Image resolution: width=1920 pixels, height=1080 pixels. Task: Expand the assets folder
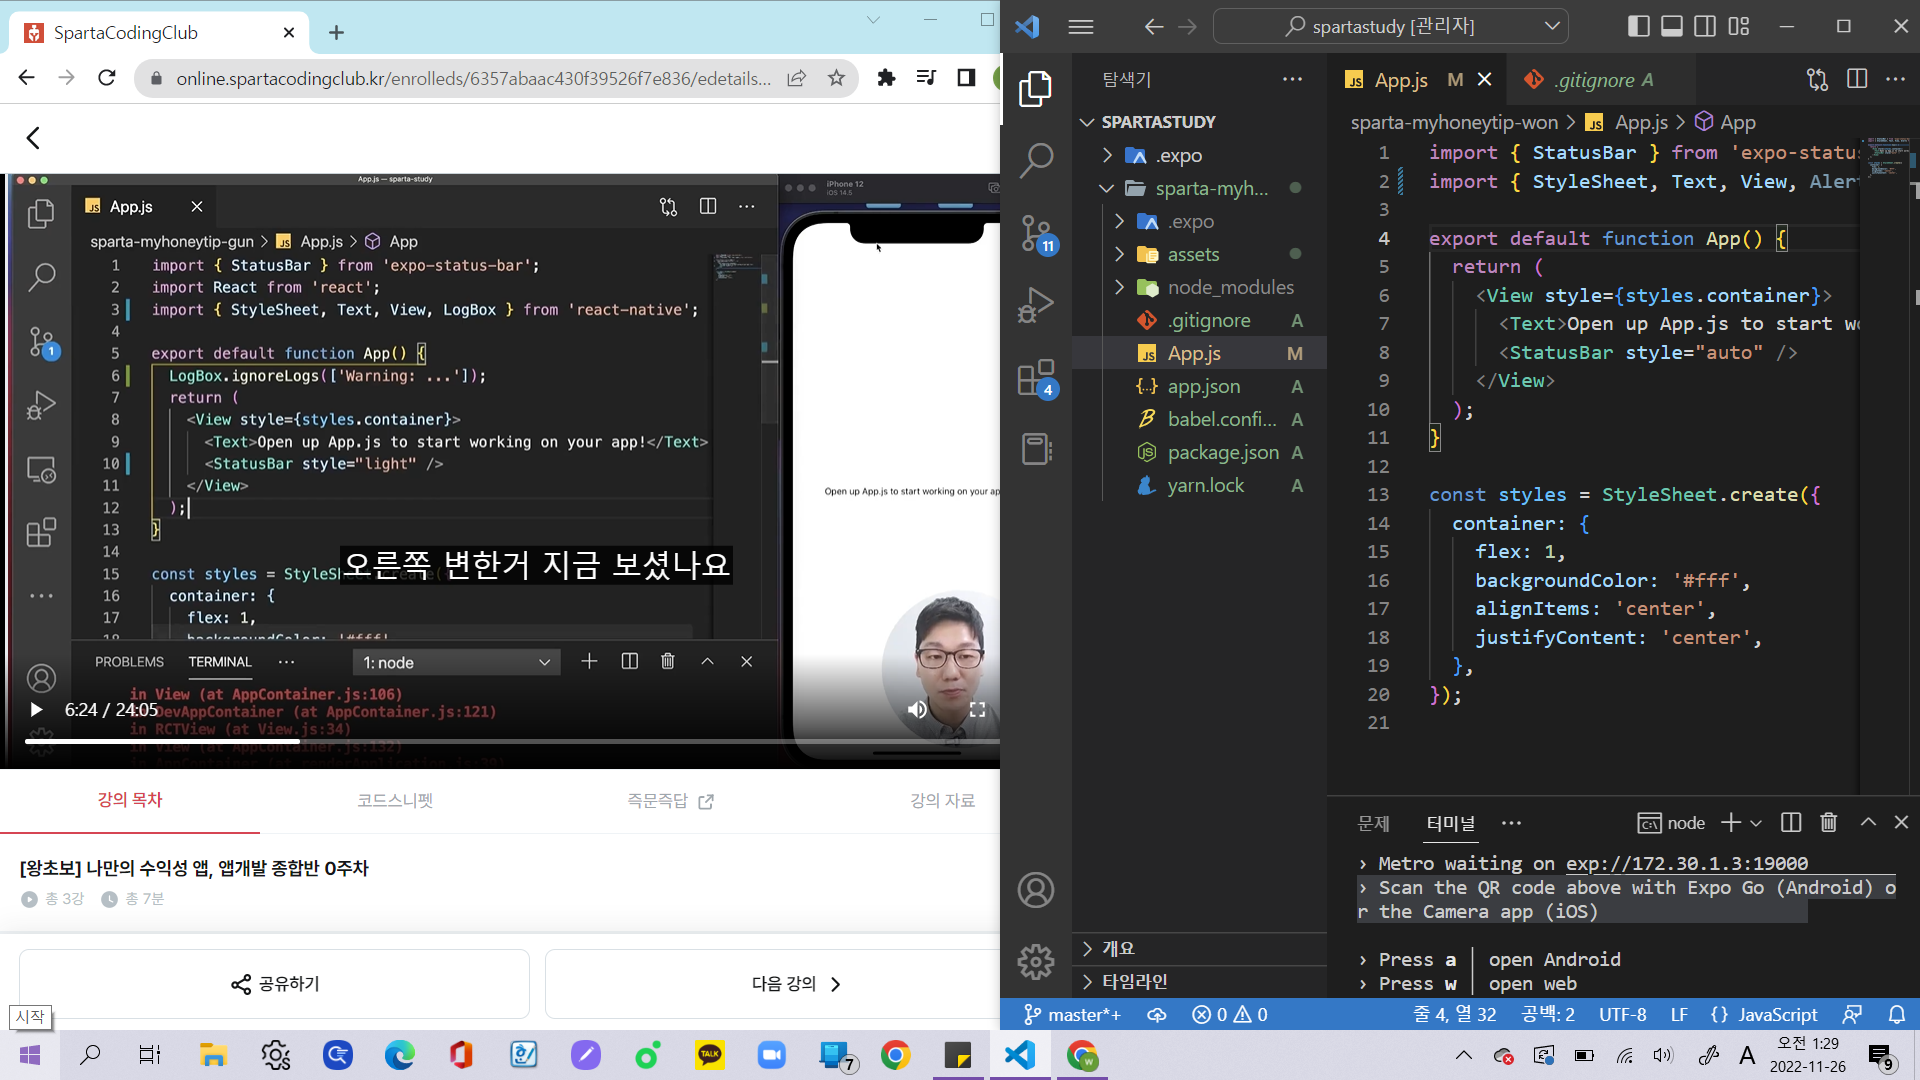1200,254
